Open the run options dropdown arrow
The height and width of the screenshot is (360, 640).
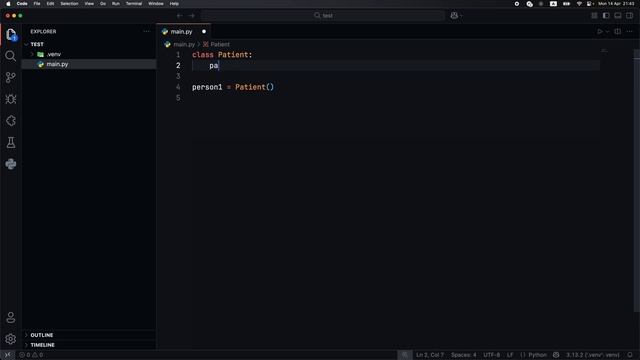click(x=607, y=31)
